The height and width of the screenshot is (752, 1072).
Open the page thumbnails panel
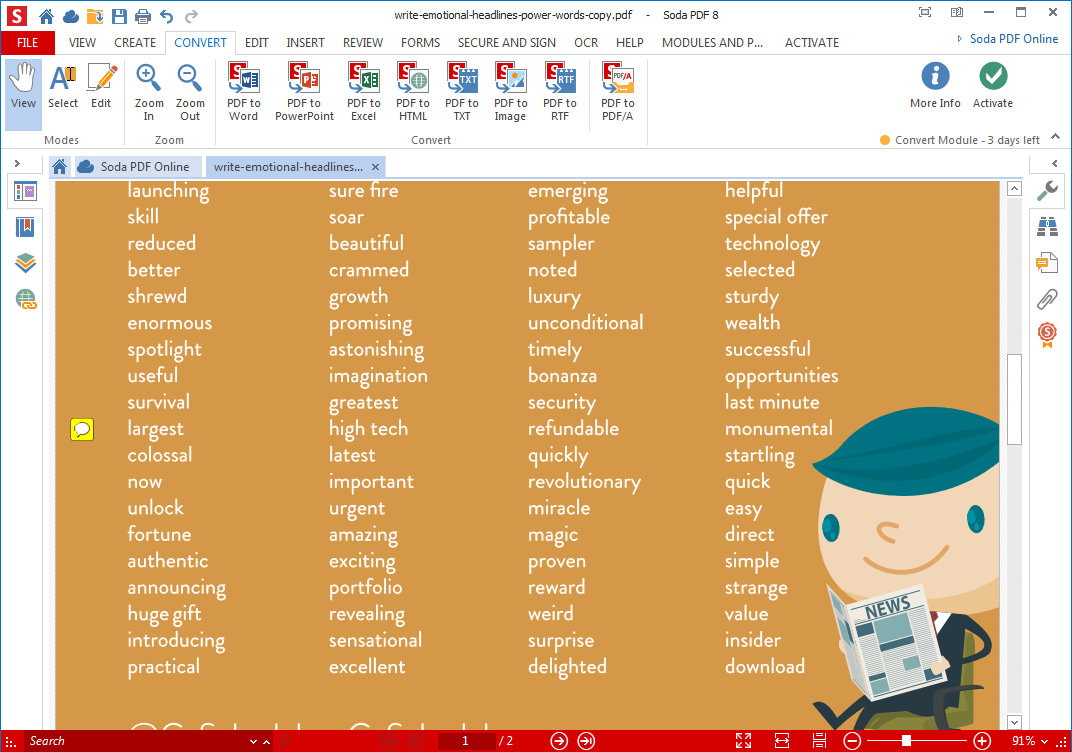pyautogui.click(x=24, y=190)
